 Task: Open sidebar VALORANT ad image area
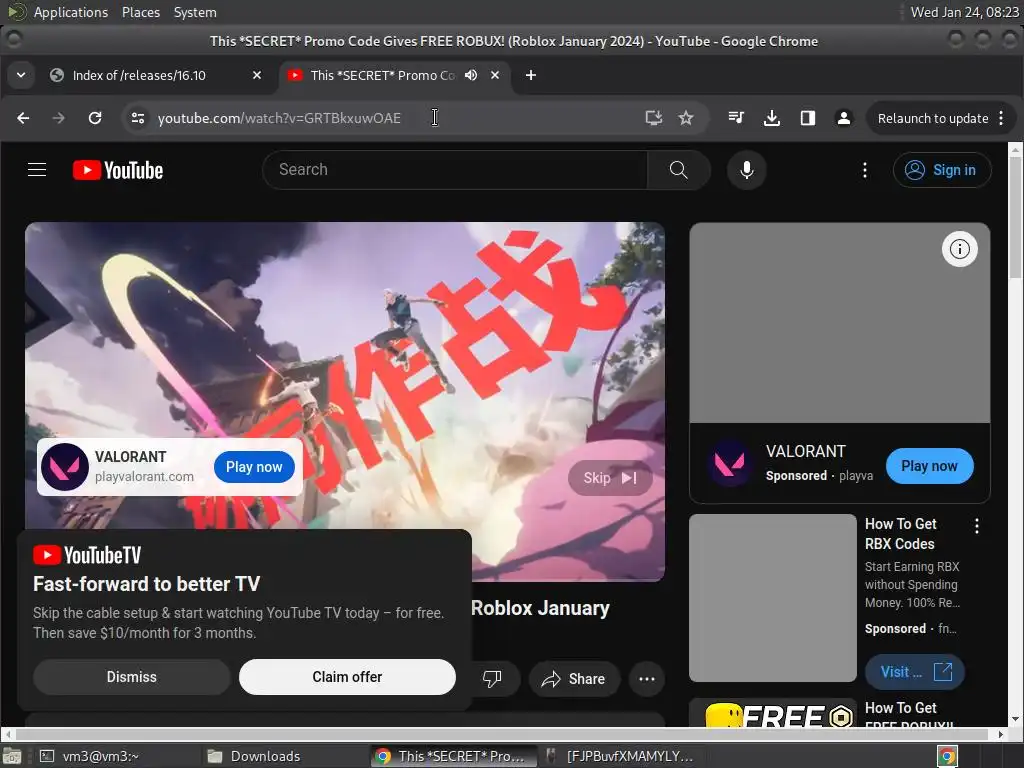point(840,323)
